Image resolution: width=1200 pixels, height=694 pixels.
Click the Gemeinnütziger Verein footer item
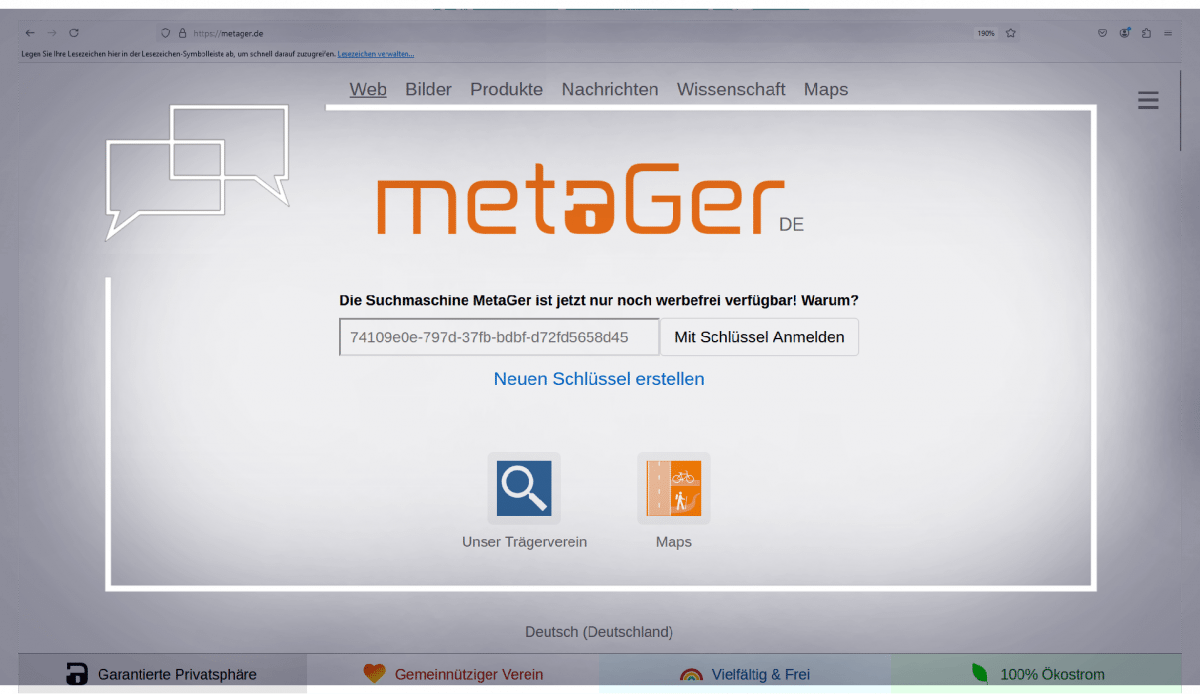453,674
